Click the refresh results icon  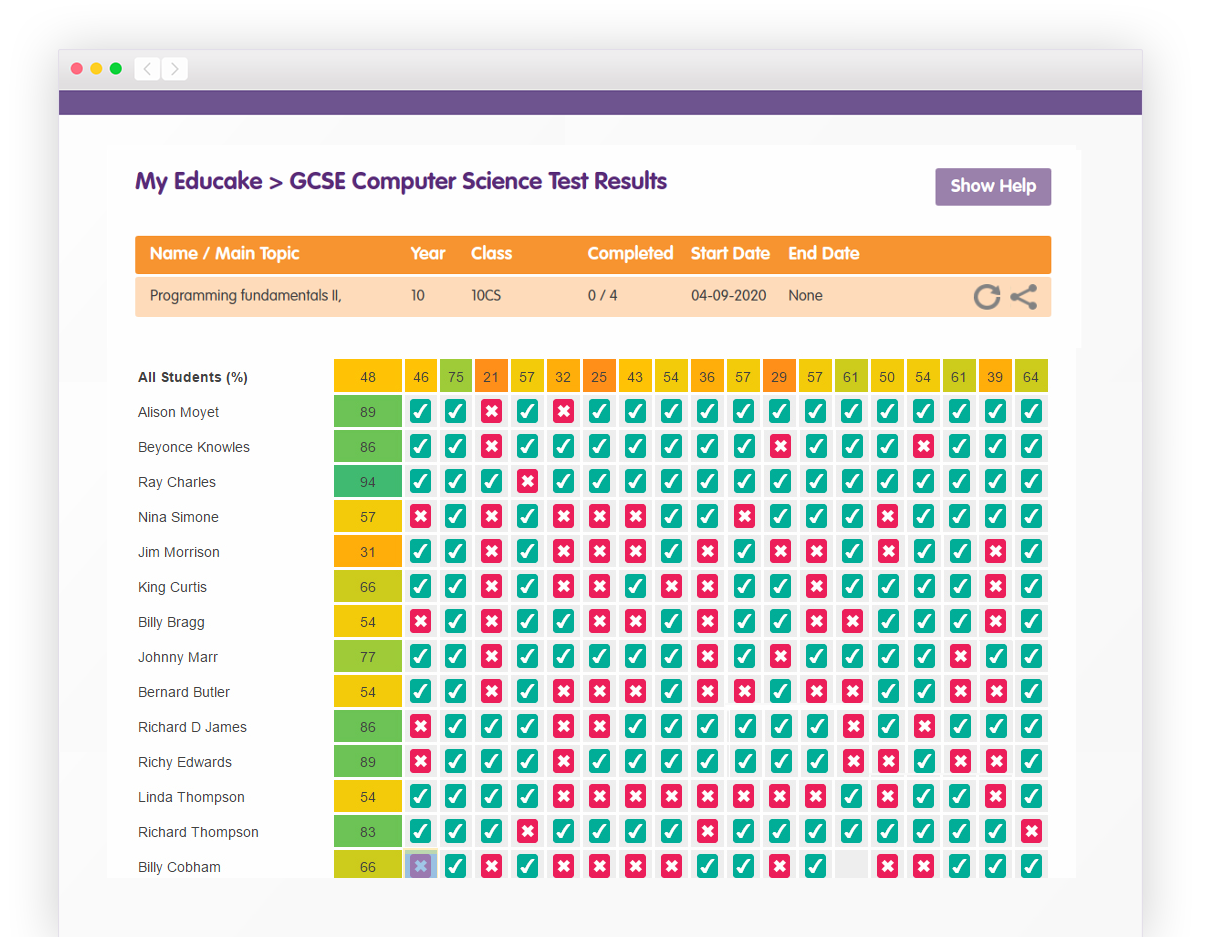987,296
